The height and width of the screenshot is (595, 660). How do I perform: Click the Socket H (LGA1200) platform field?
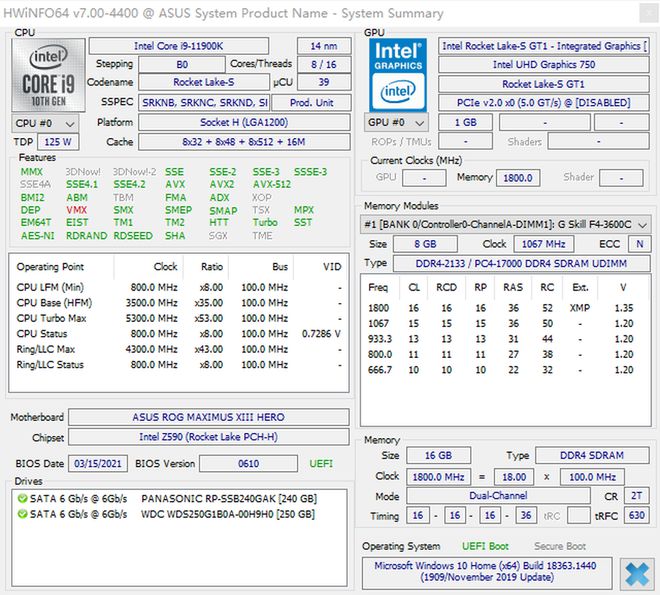(x=244, y=122)
